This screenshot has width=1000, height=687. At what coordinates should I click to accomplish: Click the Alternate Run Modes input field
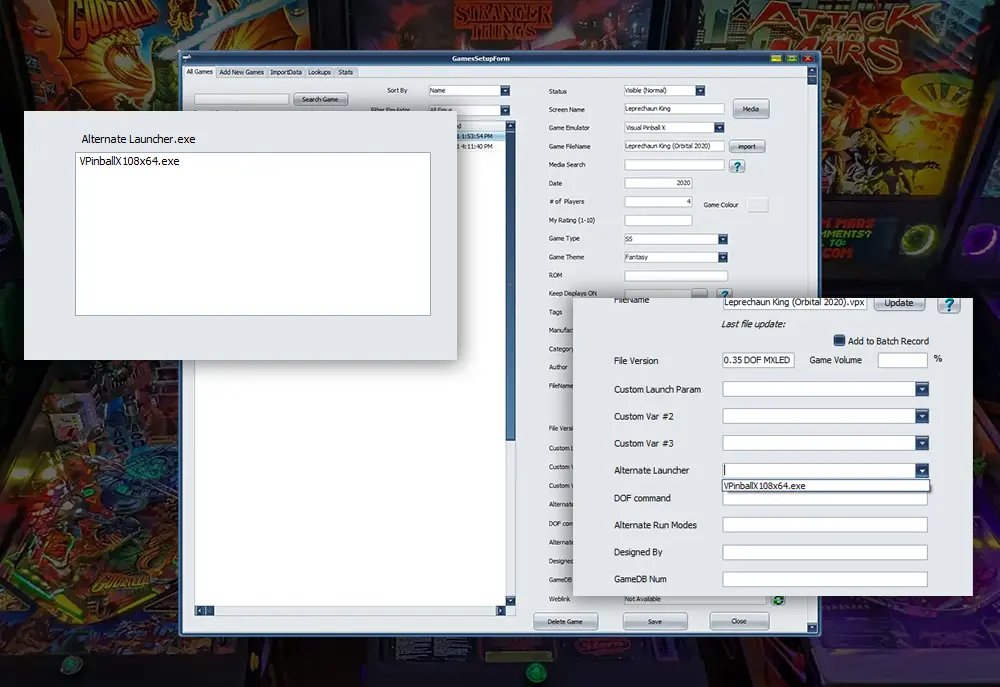click(825, 525)
